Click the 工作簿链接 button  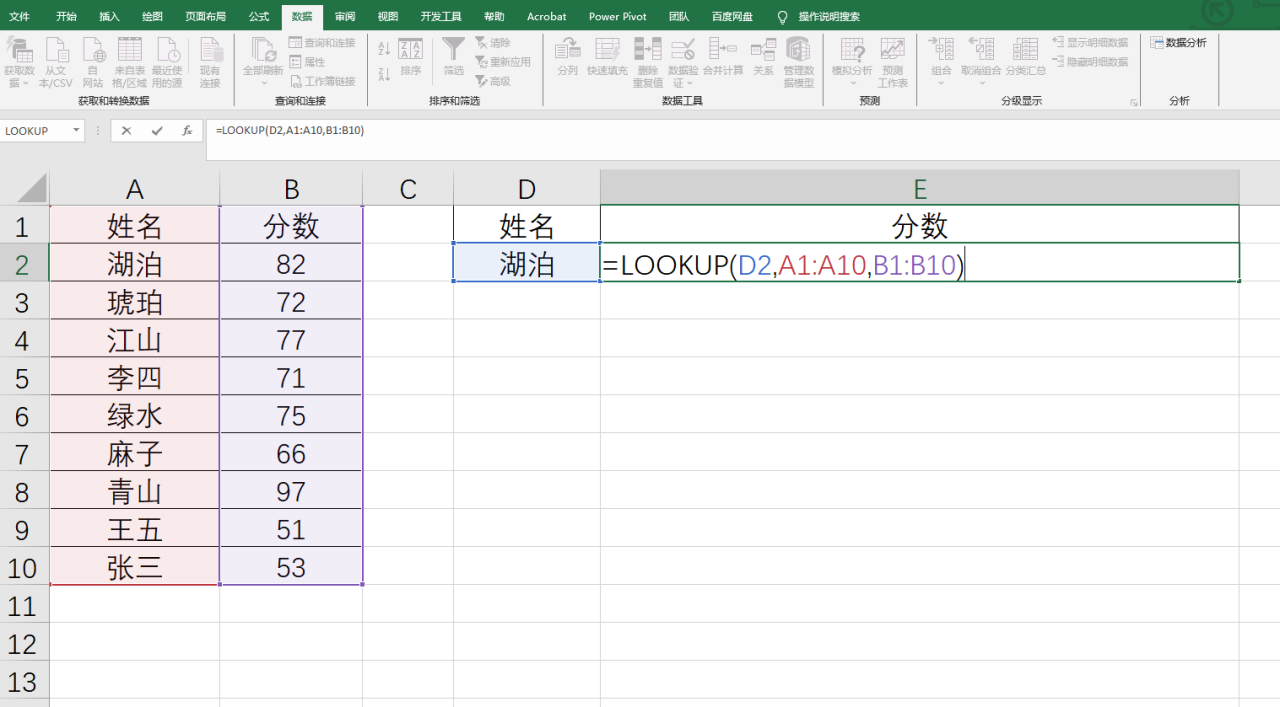click(x=322, y=81)
